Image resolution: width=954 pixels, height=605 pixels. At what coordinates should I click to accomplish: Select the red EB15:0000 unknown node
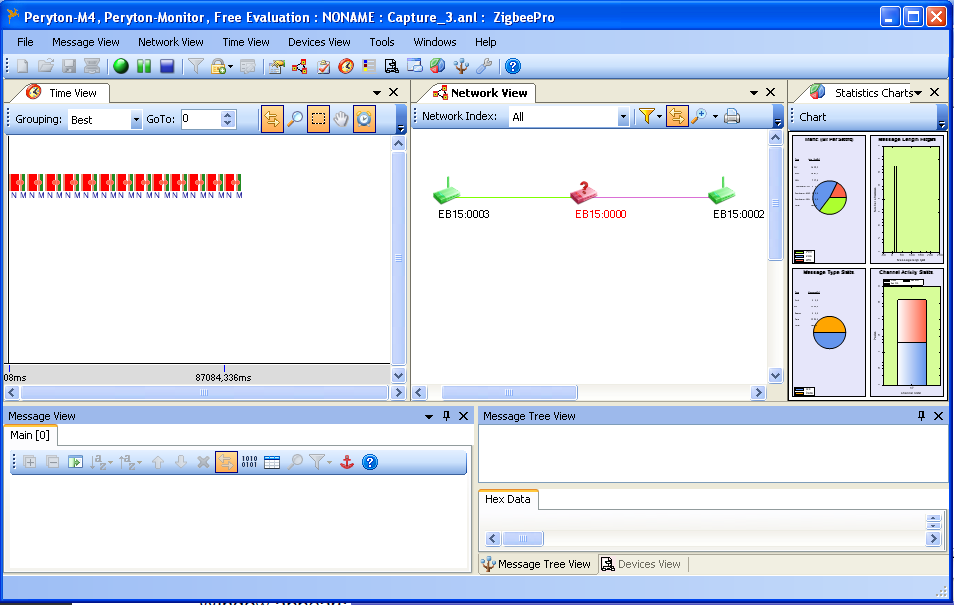pos(583,192)
